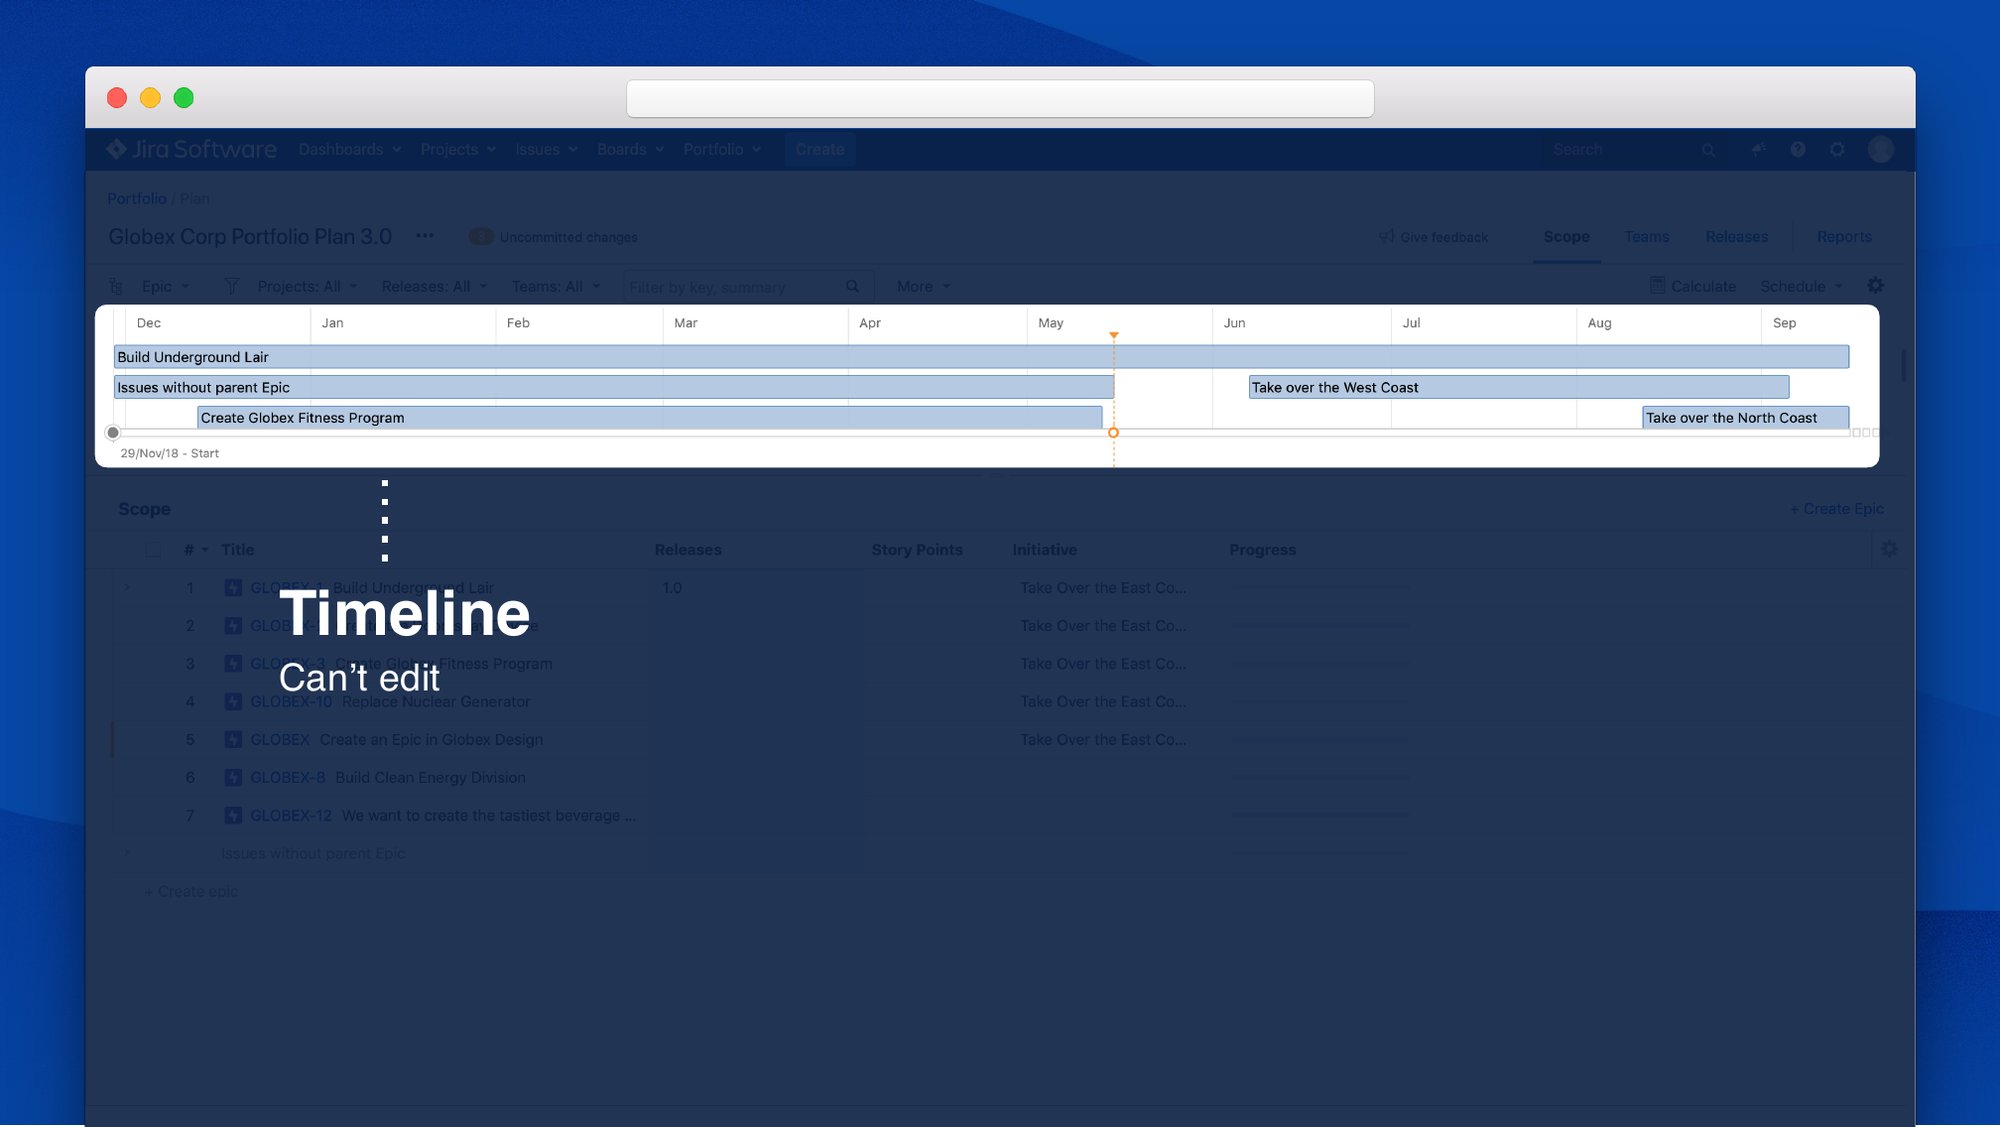2000x1127 pixels.
Task: Click the + Create epic link below the table
Action: coord(191,892)
